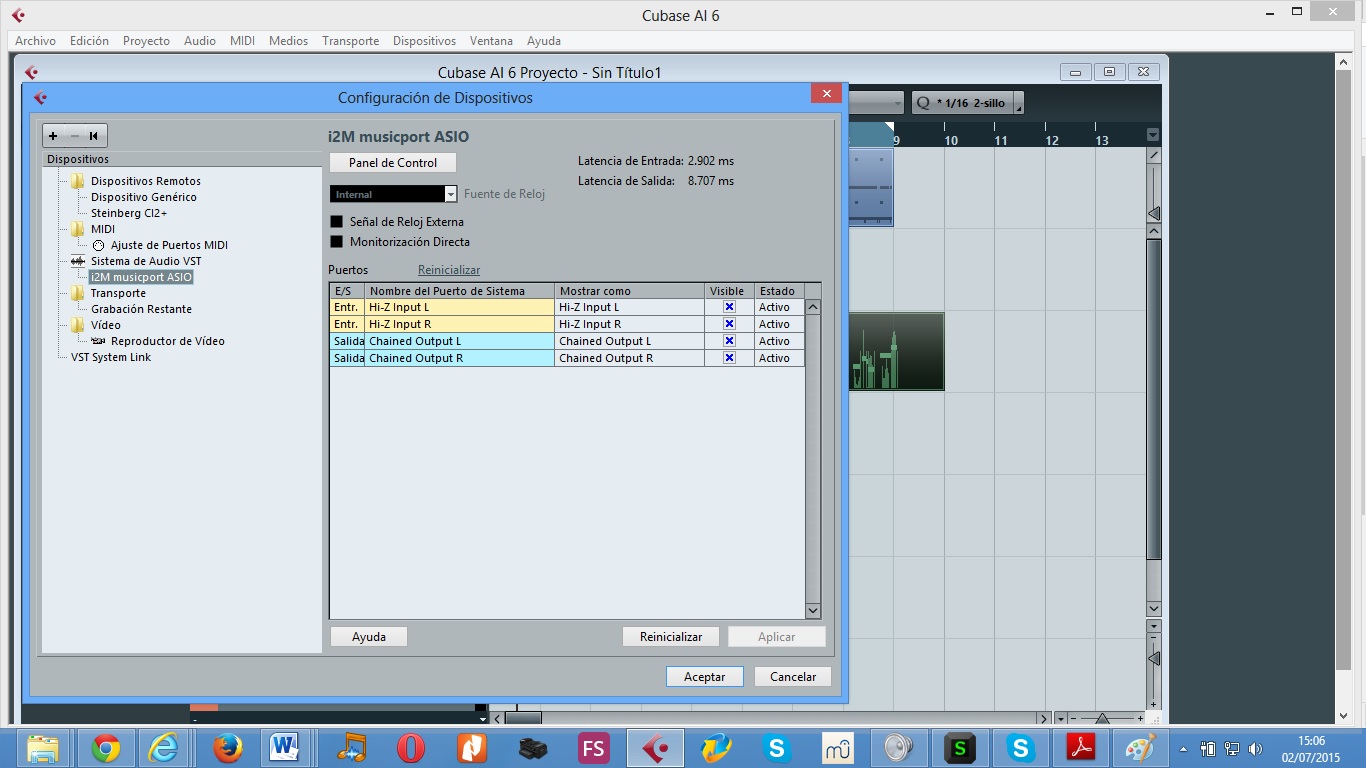1366x768 pixels.
Task: Click the Ayuda button in dialog
Action: [x=369, y=637]
